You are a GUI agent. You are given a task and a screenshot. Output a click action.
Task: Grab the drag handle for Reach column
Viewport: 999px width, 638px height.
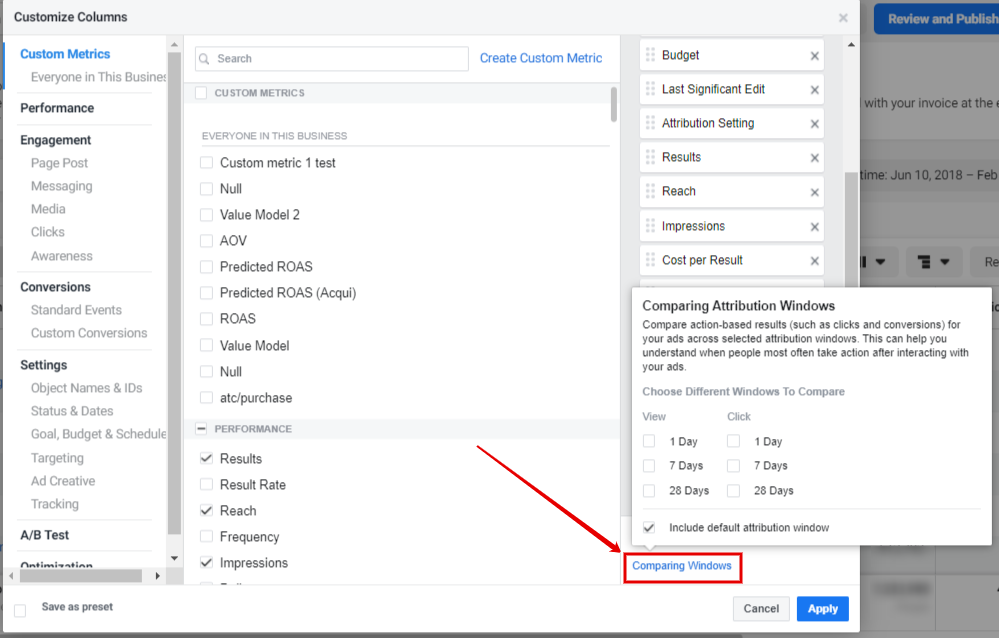pyautogui.click(x=650, y=191)
